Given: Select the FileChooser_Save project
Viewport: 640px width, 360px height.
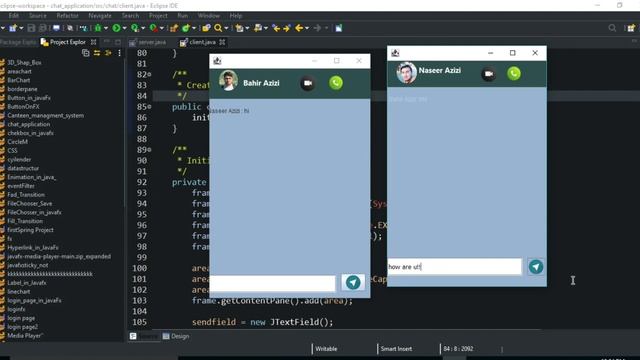Looking at the screenshot, I should (x=29, y=203).
